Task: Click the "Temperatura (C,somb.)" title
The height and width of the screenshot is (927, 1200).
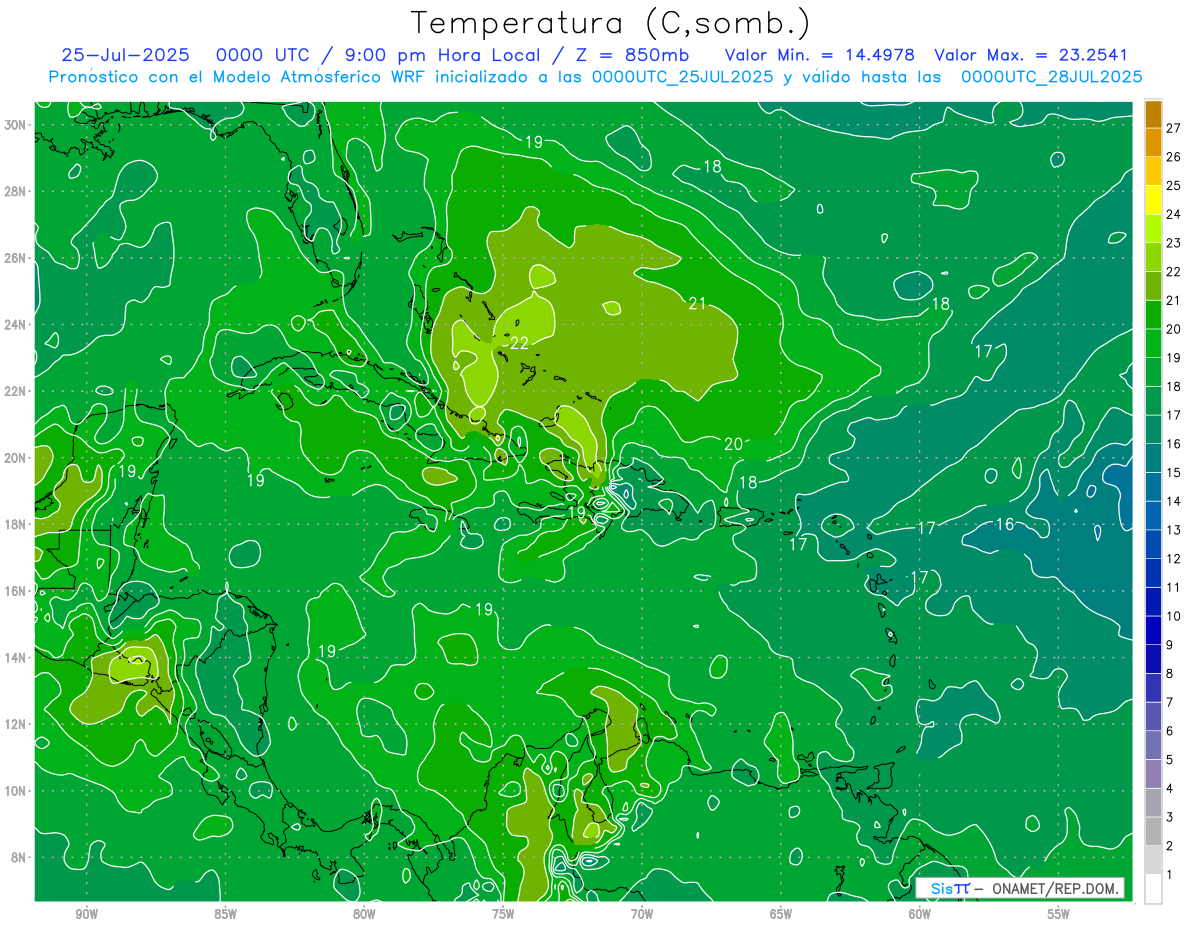Action: [x=611, y=24]
